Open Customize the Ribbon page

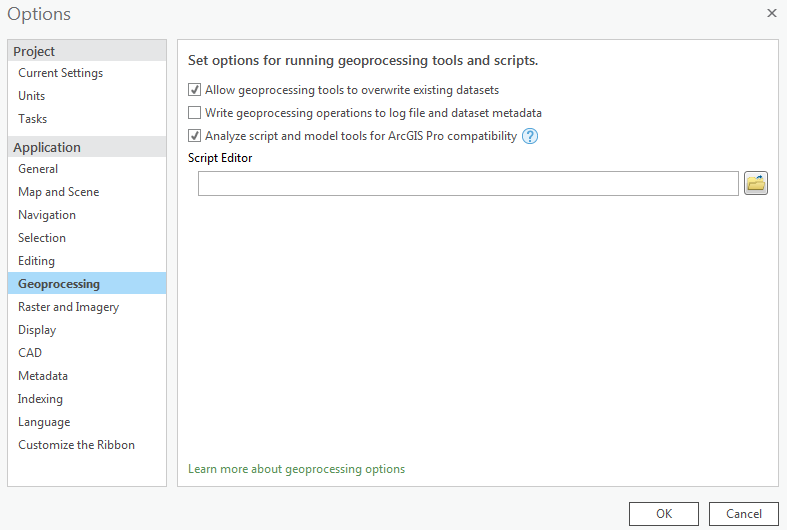click(76, 445)
